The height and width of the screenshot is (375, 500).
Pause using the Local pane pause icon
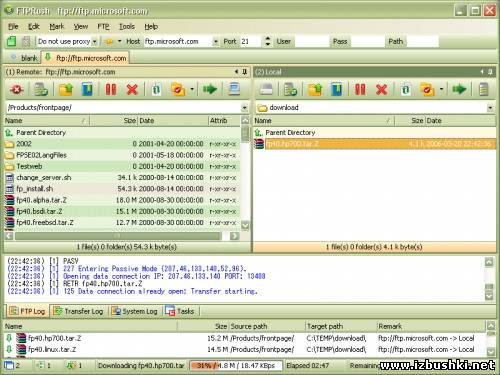360,89
